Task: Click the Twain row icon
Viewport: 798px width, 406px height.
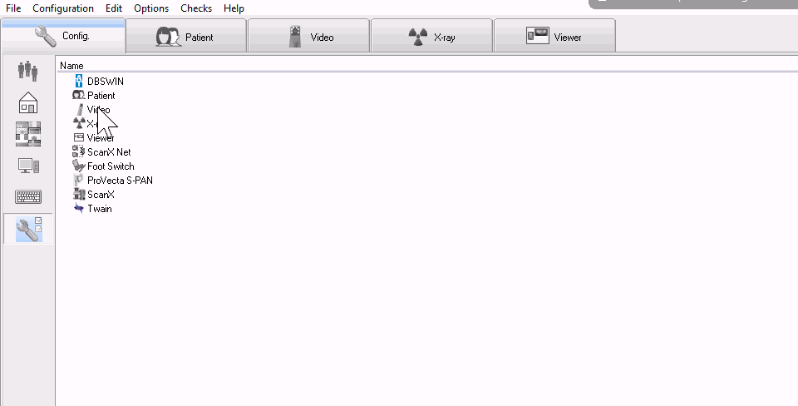Action: [79, 208]
